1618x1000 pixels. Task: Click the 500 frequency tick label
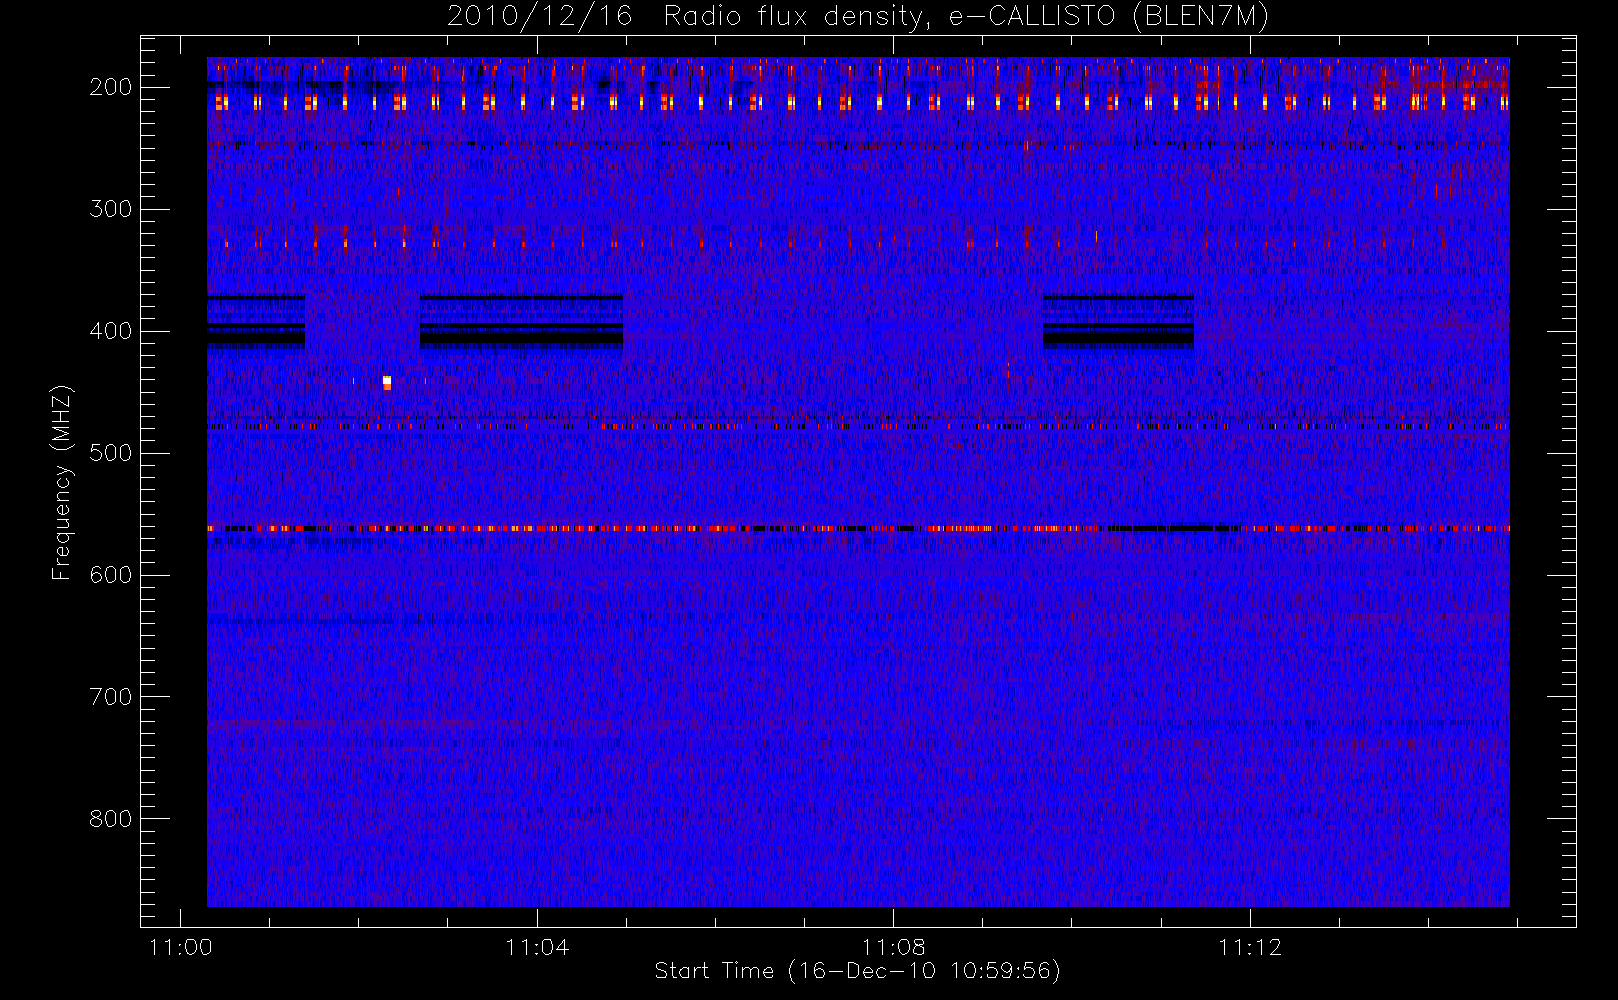[x=111, y=453]
